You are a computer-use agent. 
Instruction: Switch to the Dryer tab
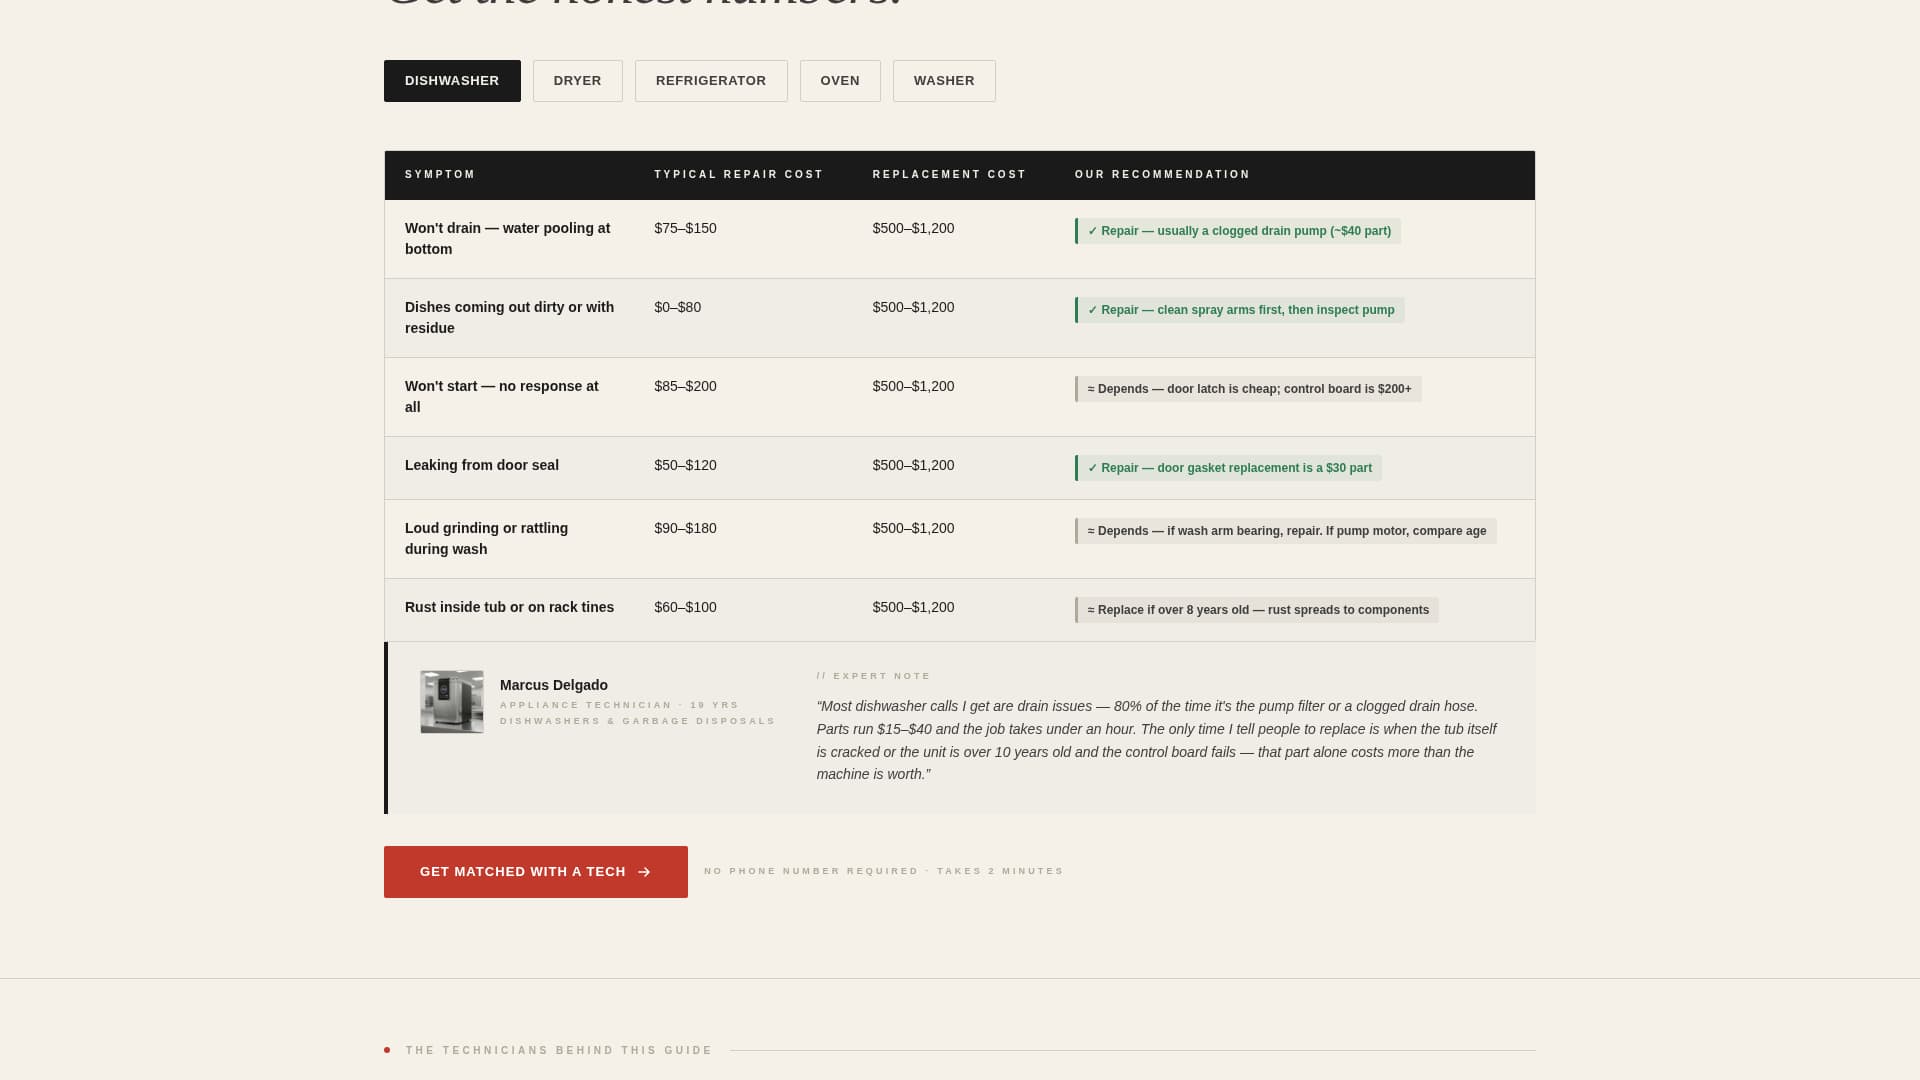click(577, 81)
